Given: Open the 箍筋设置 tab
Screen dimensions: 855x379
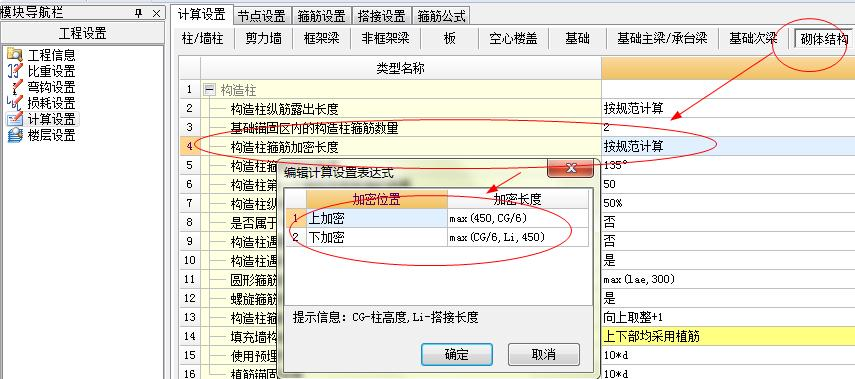Looking at the screenshot, I should 322,16.
